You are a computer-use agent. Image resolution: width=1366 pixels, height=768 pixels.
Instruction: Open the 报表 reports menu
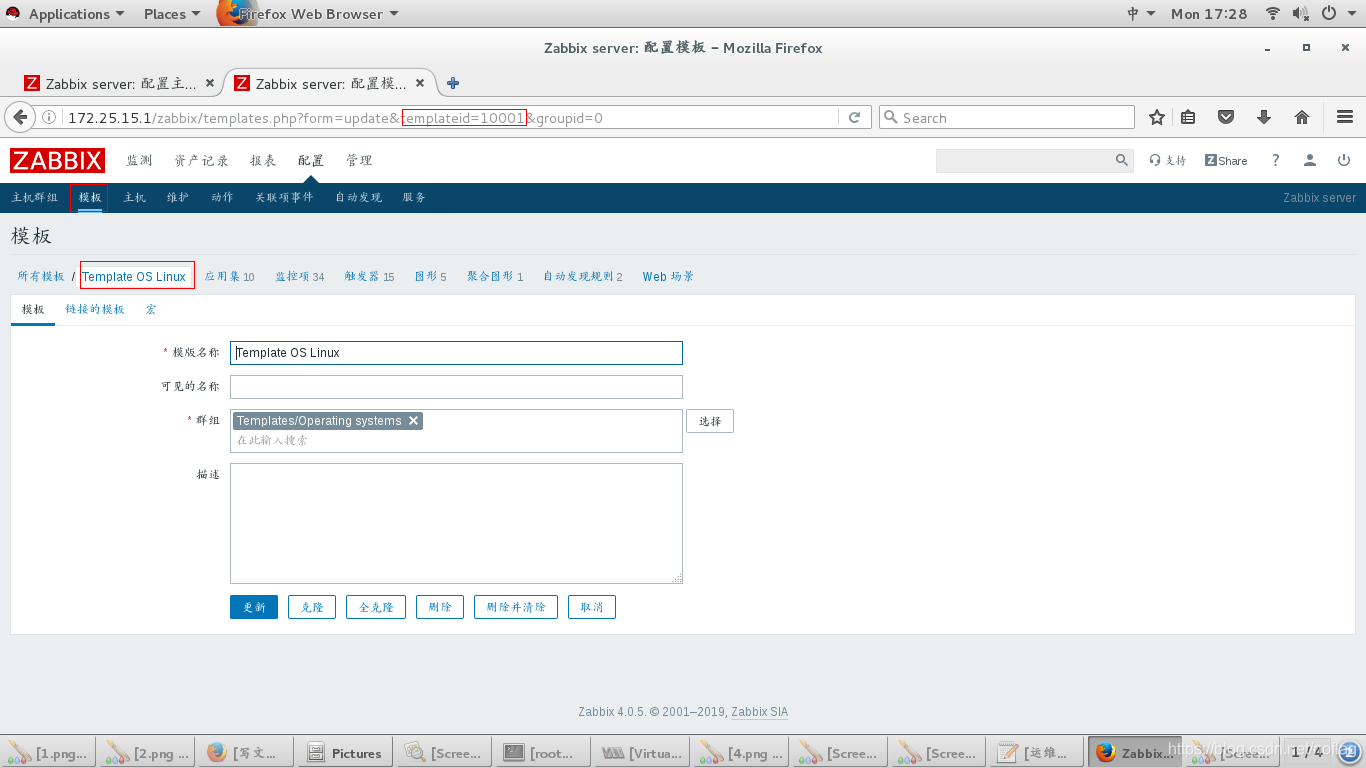[263, 161]
